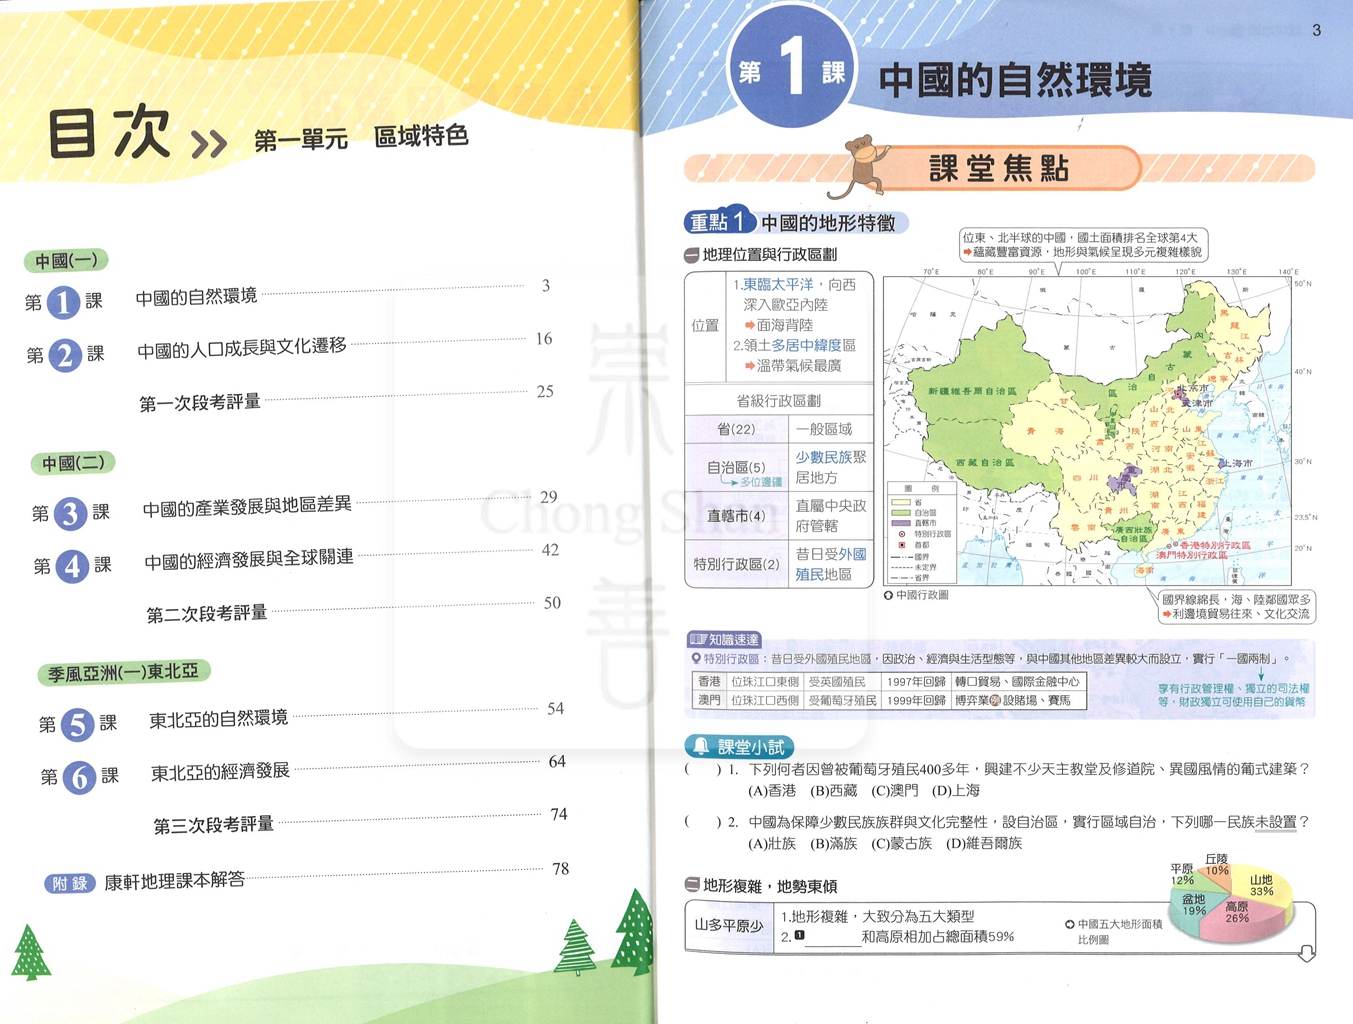
Task: Click the map legend box labeled 圖例
Action: [x=922, y=535]
